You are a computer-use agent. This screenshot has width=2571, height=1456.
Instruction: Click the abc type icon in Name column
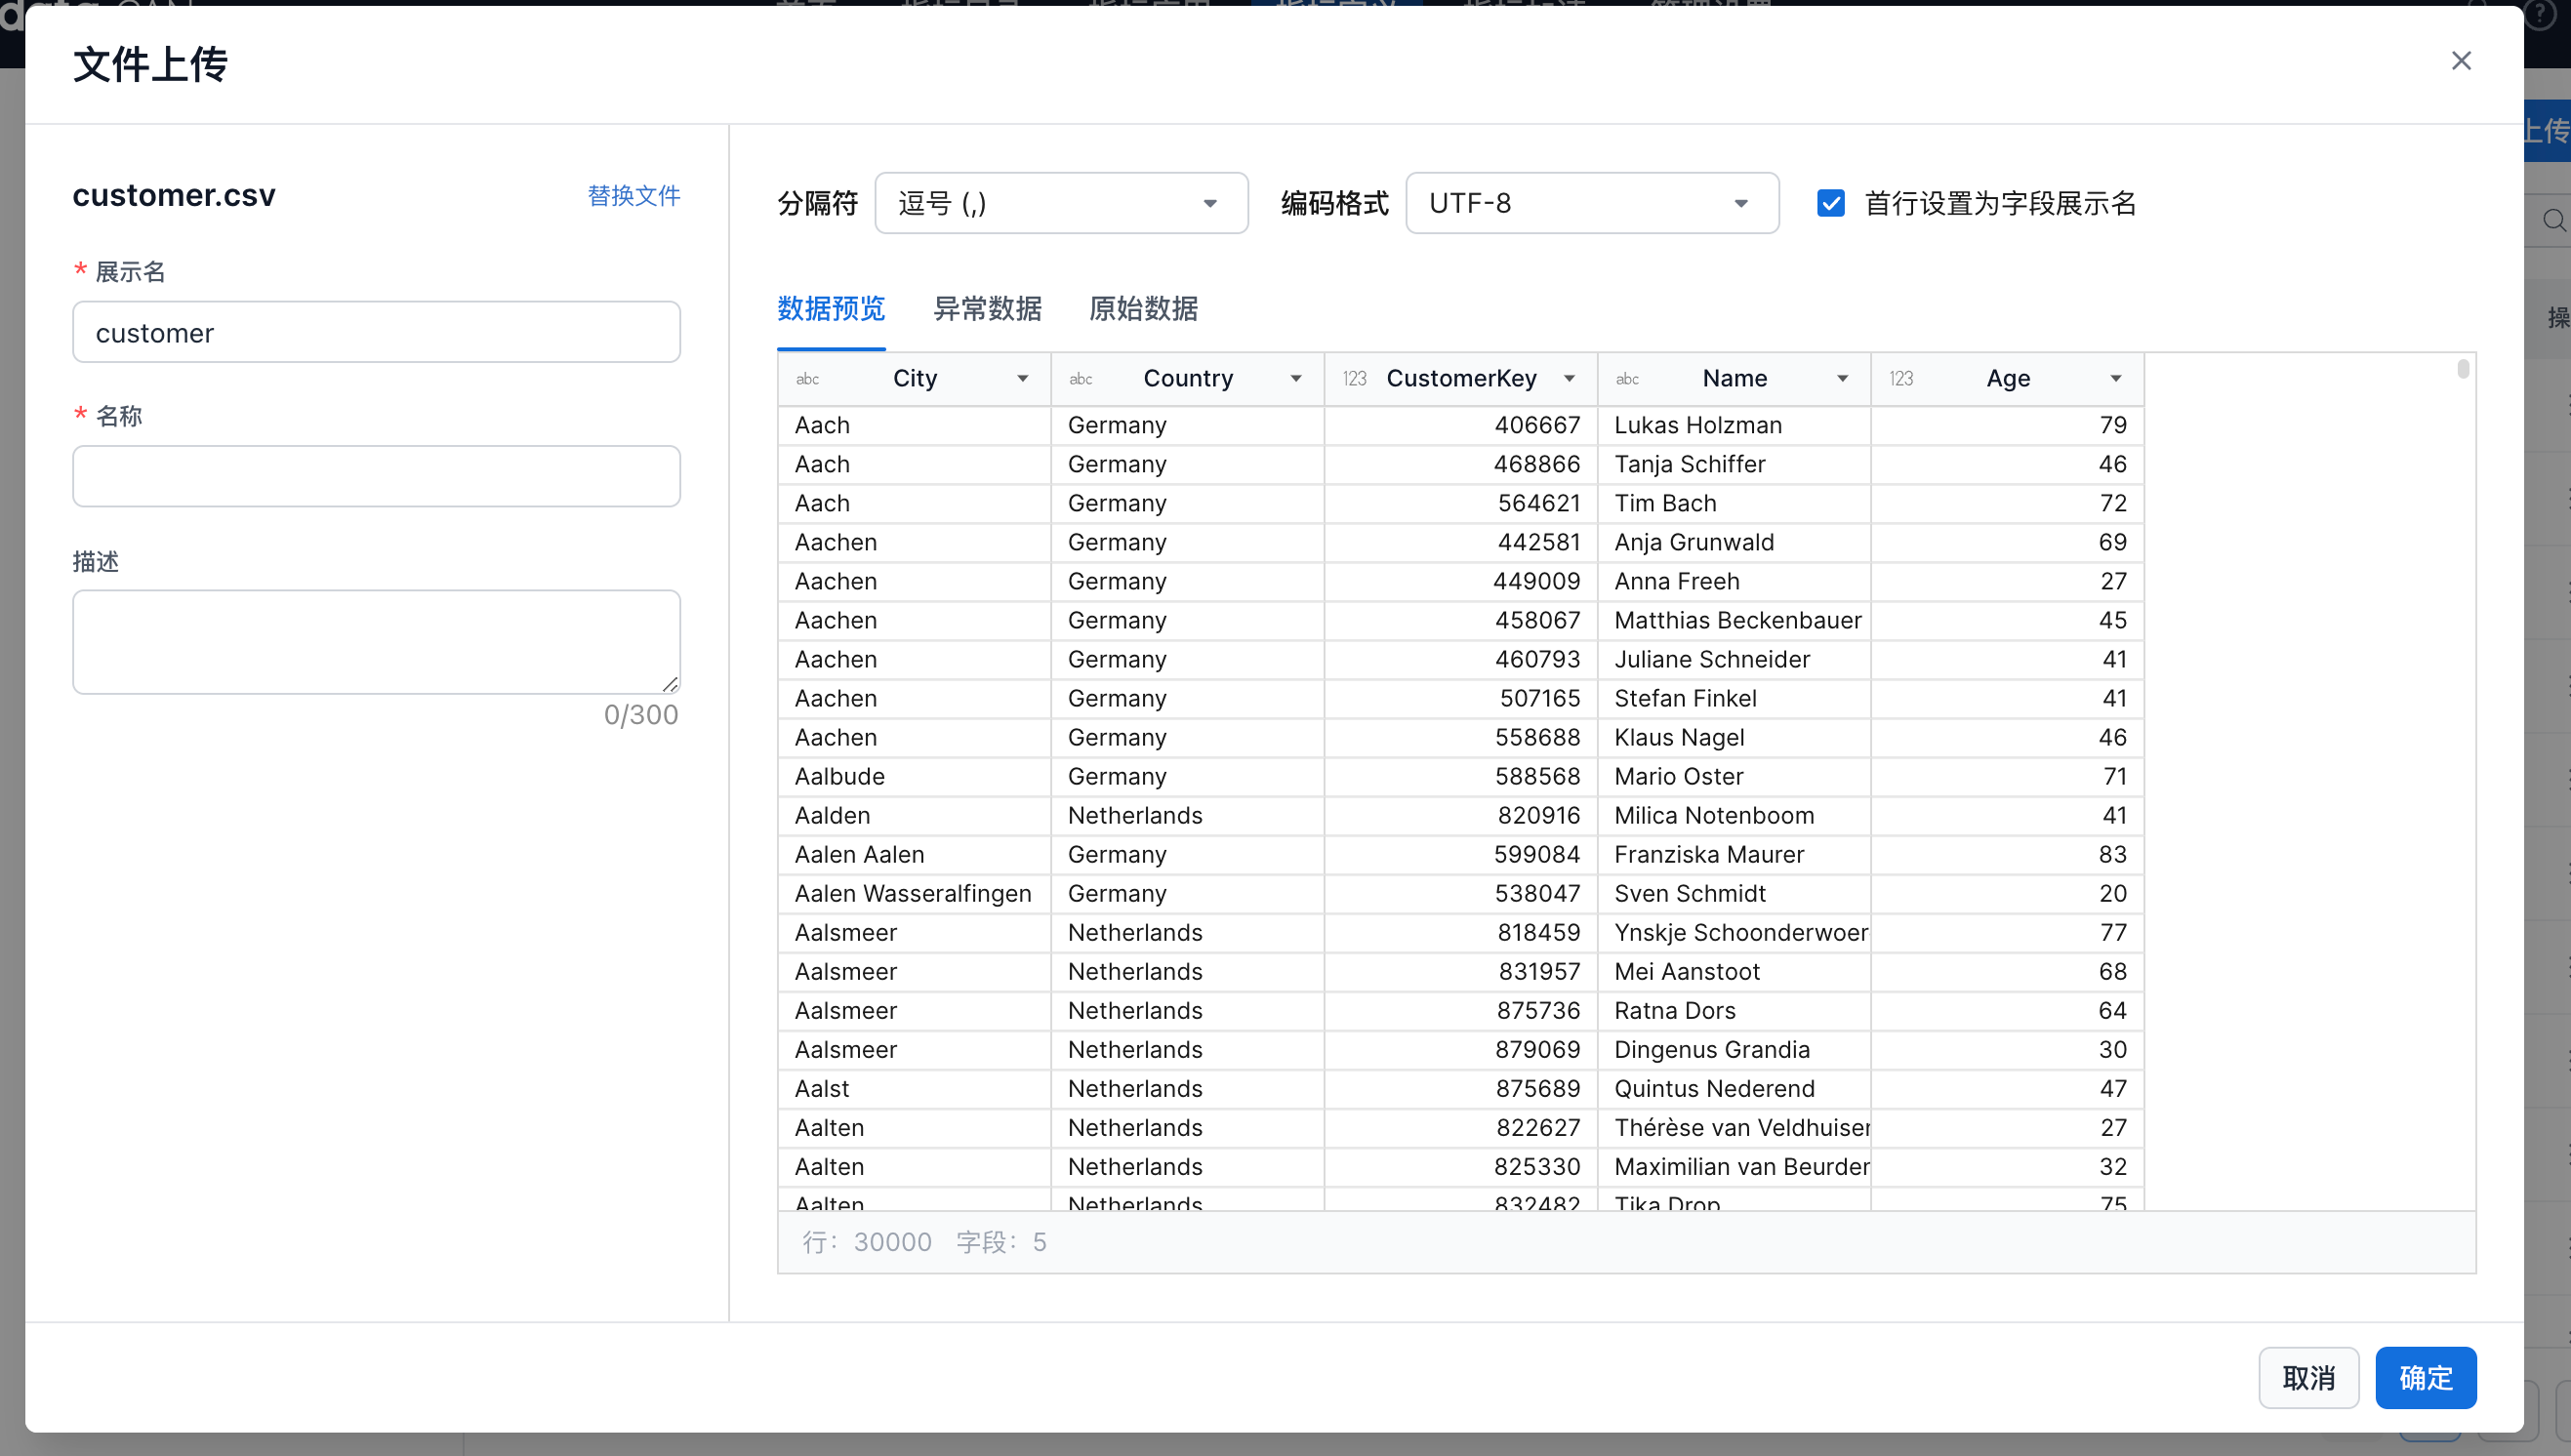pyautogui.click(x=1627, y=379)
